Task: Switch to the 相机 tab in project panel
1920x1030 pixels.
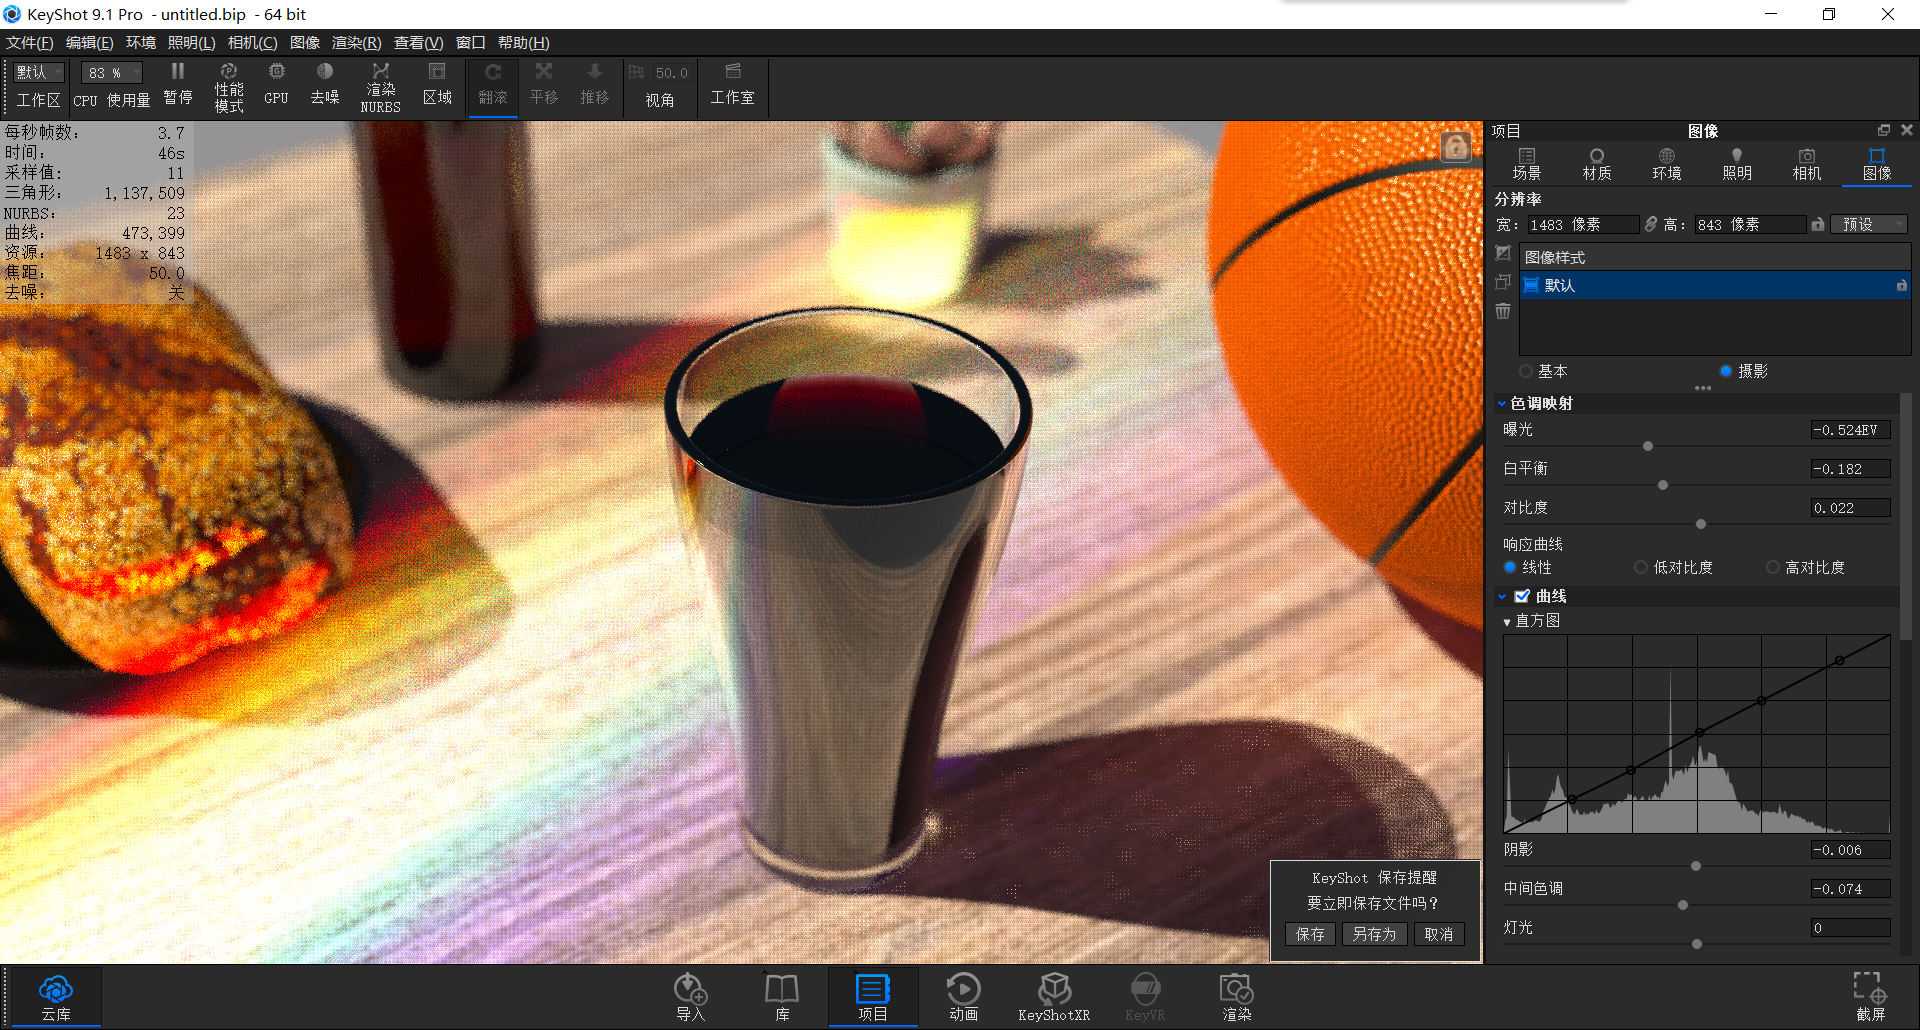Action: click(1806, 163)
